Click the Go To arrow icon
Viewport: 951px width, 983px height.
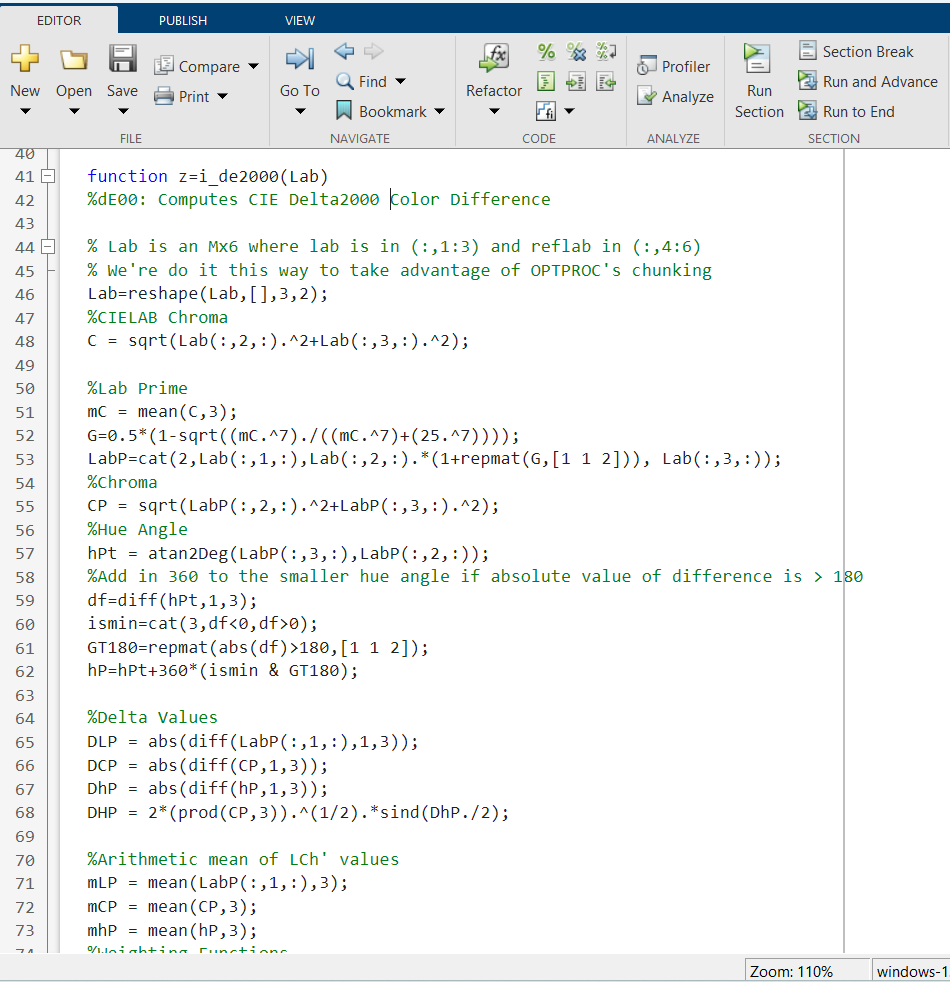299,59
